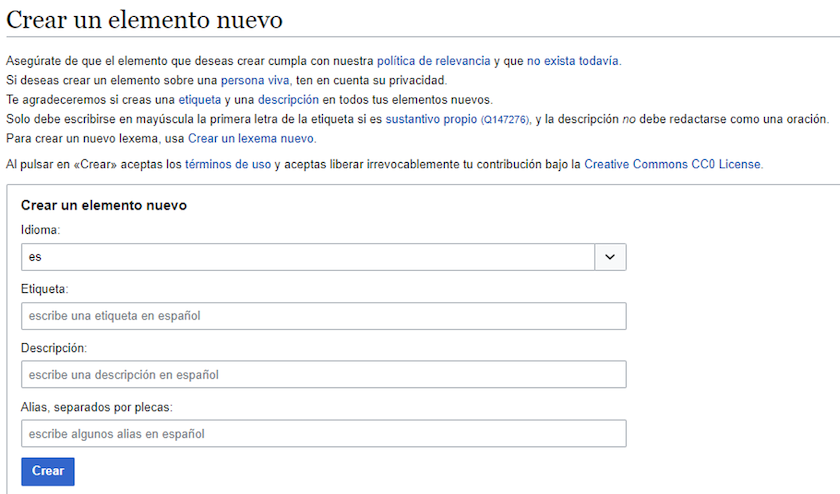Follow the 'no exista todavía' link
Screen dimensions: 840x494
pos(573,61)
